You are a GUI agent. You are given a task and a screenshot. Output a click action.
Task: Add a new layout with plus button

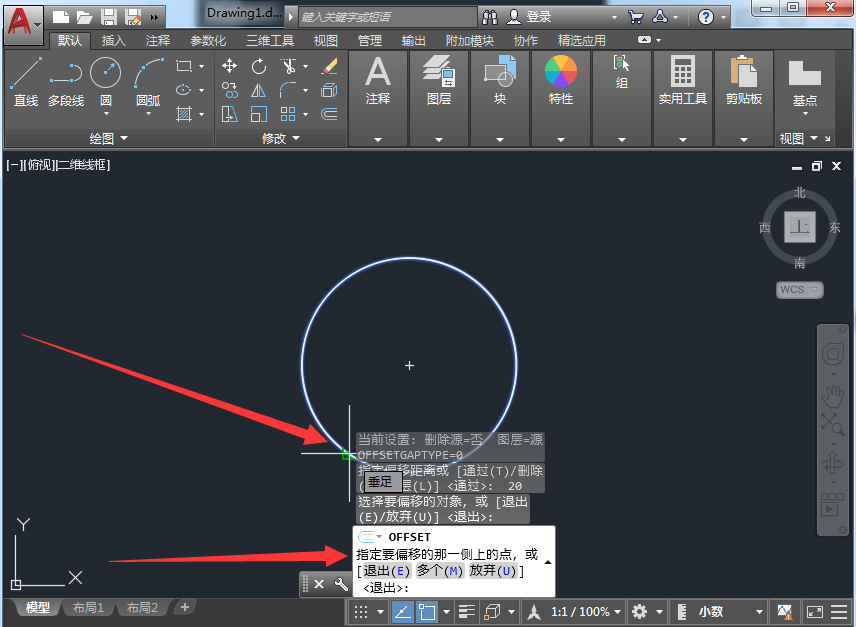point(185,607)
